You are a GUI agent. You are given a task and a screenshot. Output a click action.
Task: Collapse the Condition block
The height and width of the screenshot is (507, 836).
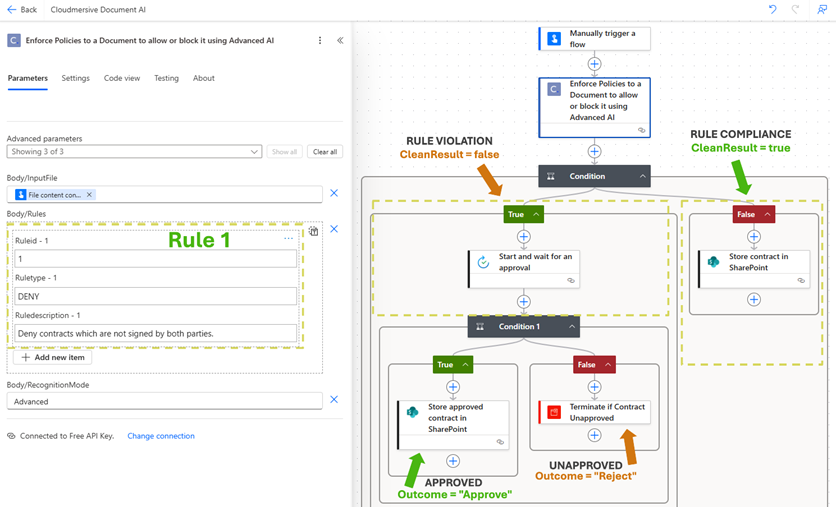[x=643, y=176]
